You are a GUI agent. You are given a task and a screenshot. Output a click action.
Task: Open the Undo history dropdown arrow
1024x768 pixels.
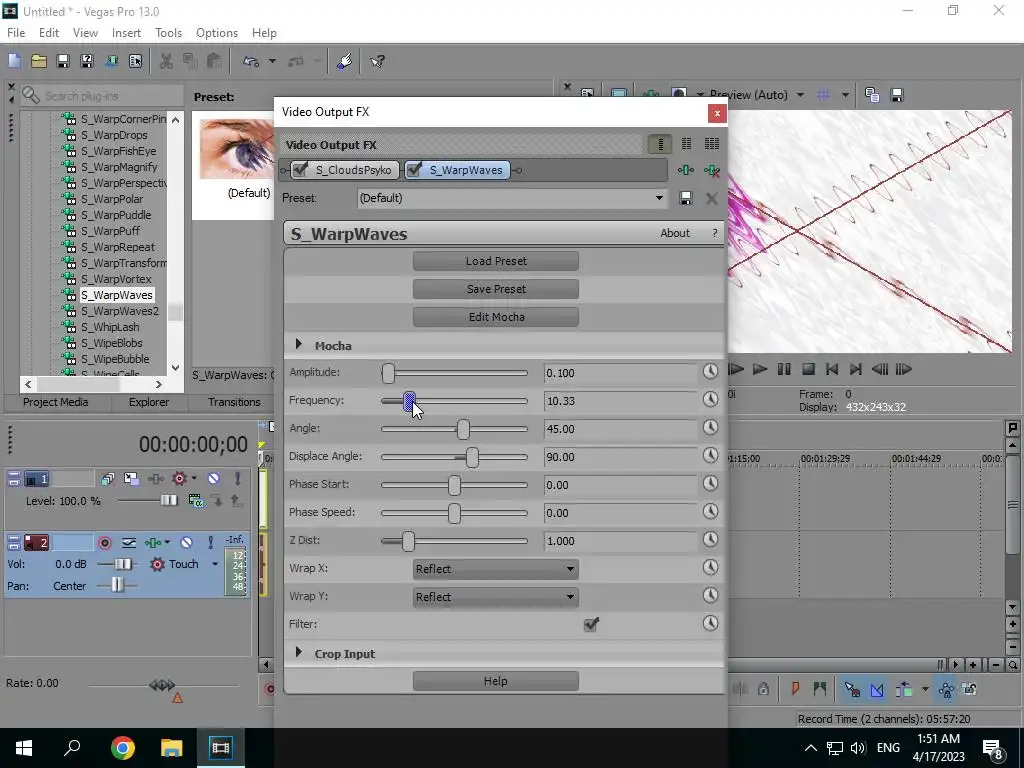click(x=272, y=61)
